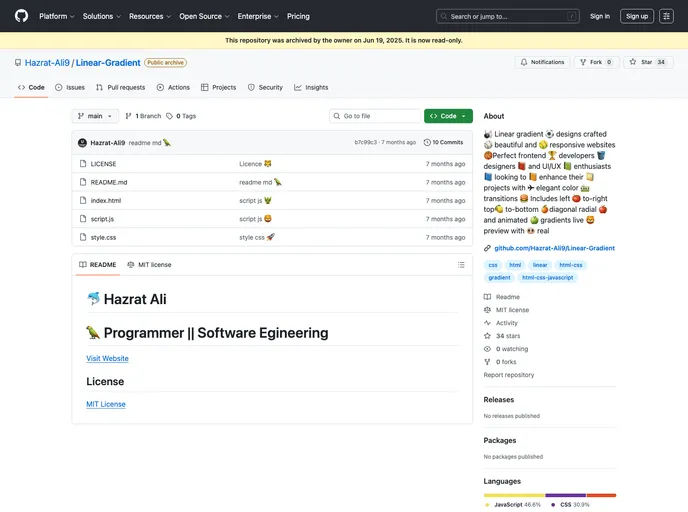The width and height of the screenshot is (688, 512).
Task: Open the Insights tab
Action: (x=311, y=87)
